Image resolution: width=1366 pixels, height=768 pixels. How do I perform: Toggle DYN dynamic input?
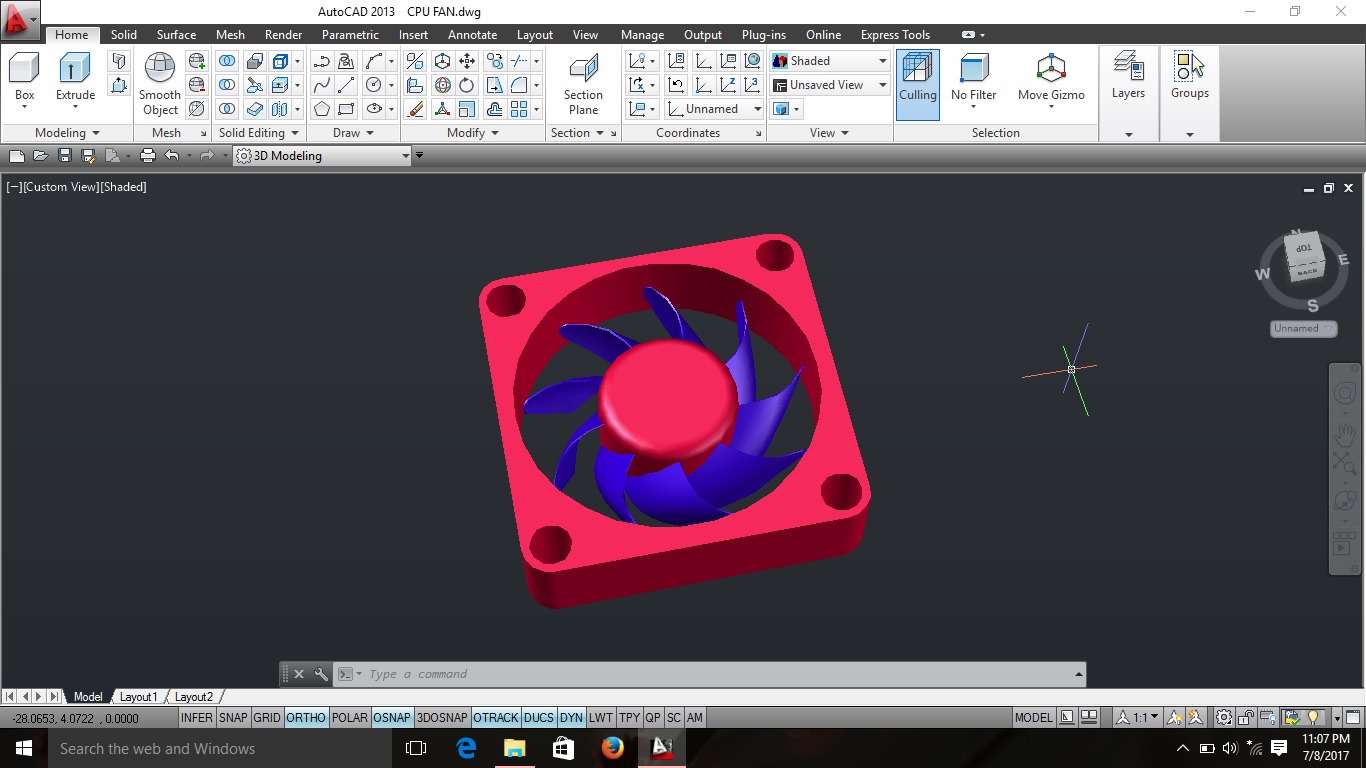point(571,717)
